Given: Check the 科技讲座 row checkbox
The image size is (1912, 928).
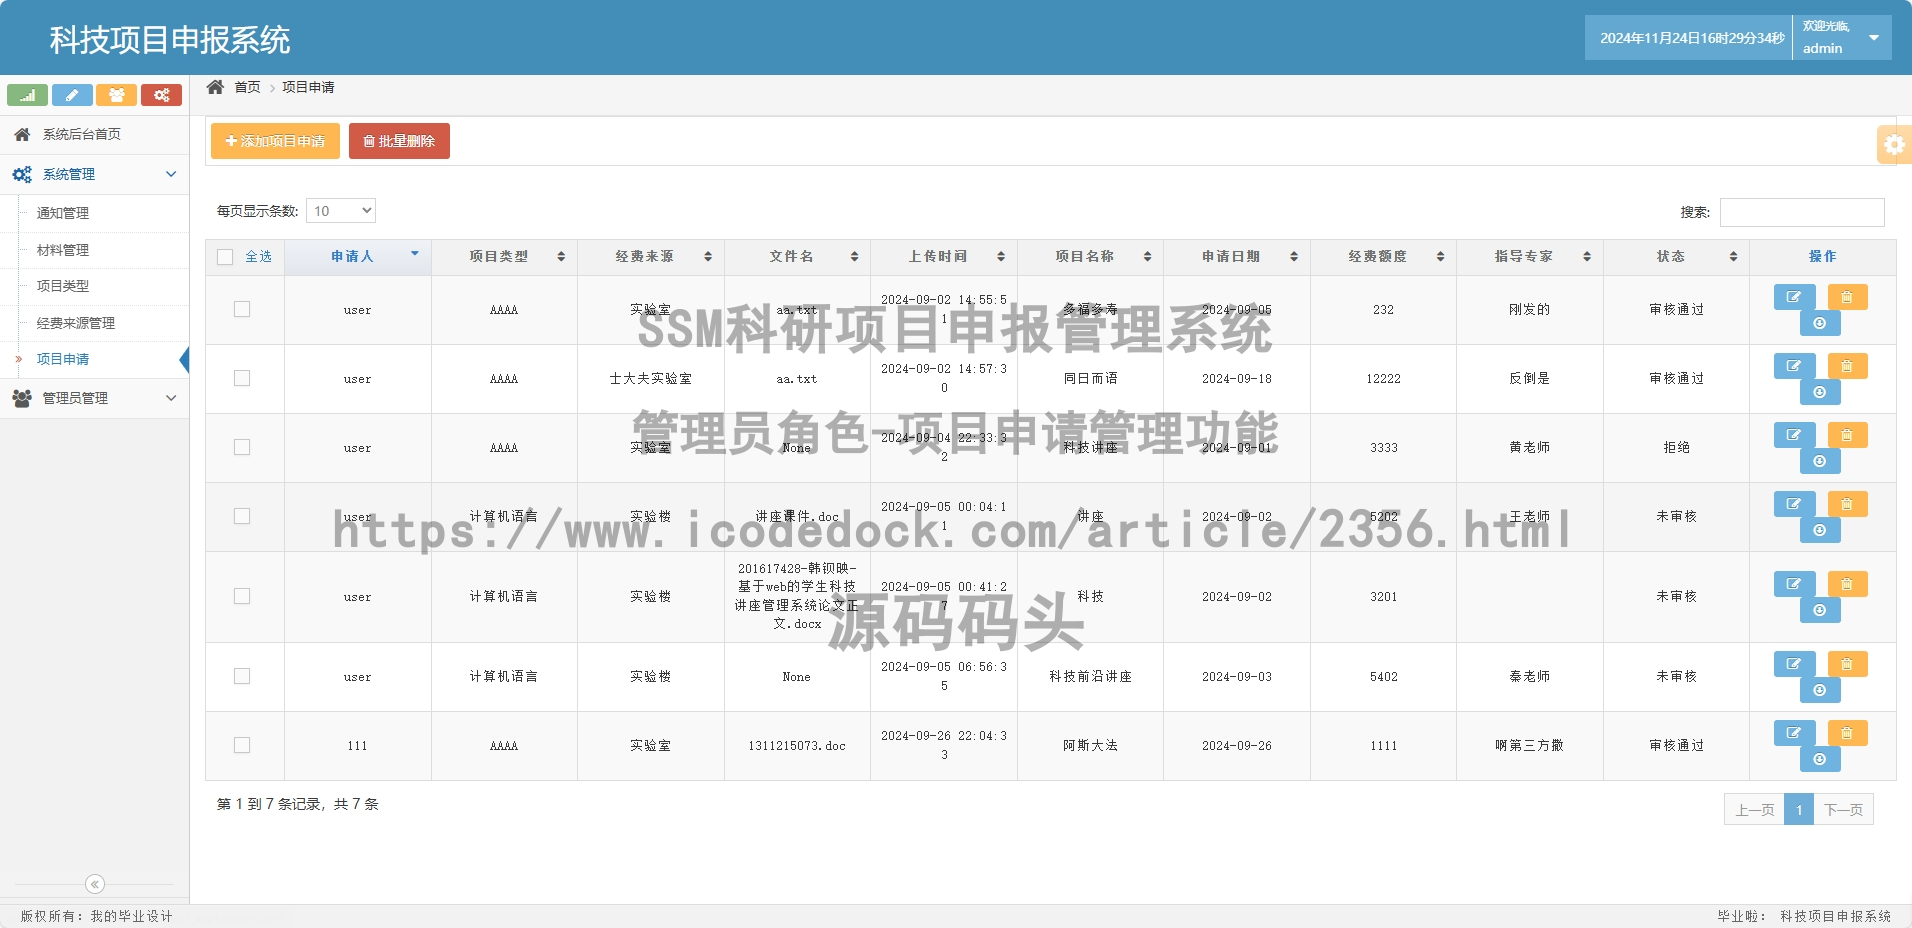Looking at the screenshot, I should click(242, 447).
